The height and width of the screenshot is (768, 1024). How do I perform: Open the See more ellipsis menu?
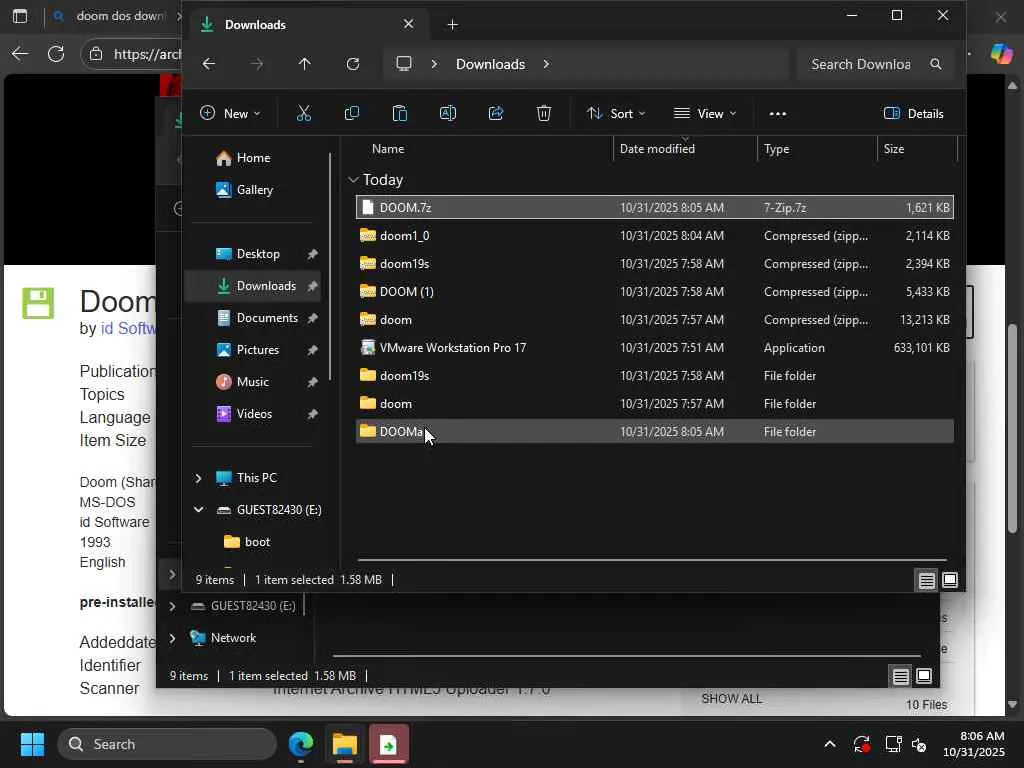click(778, 114)
